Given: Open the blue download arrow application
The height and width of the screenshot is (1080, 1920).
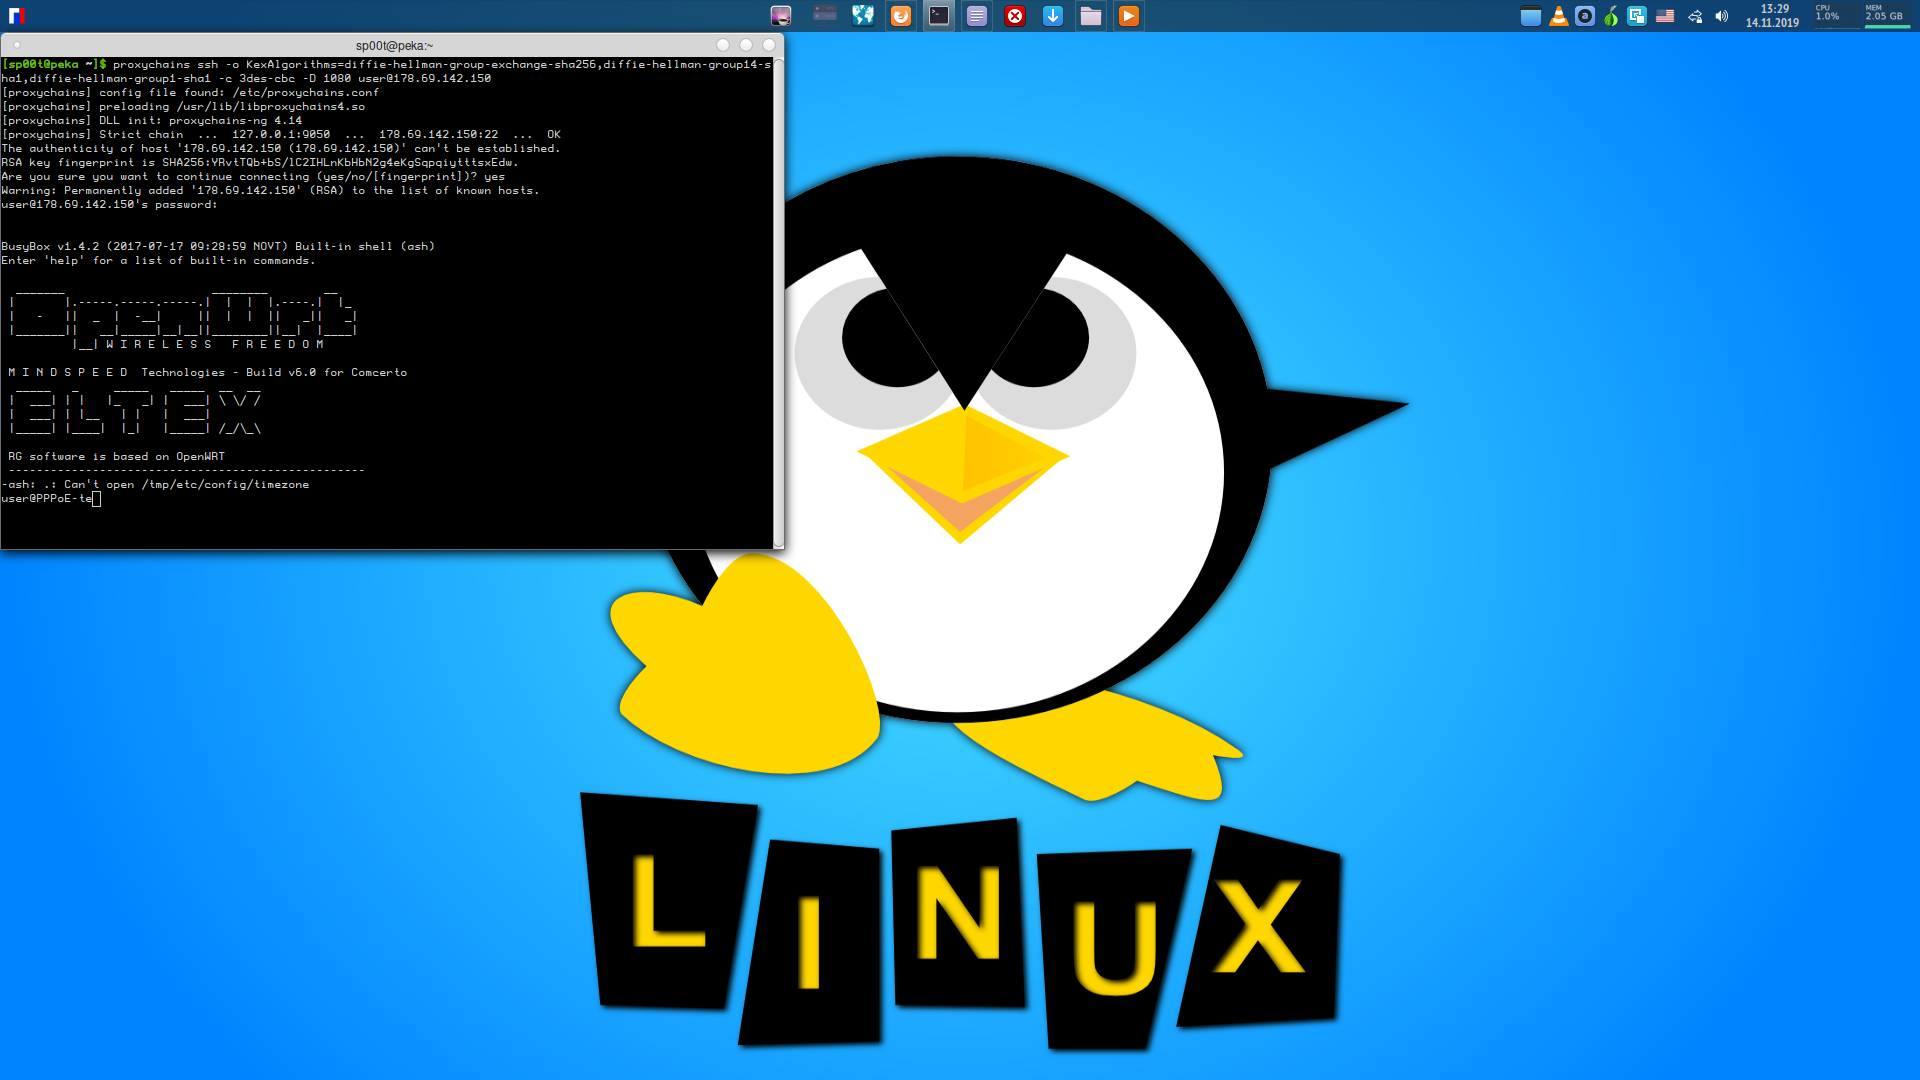Looking at the screenshot, I should [x=1053, y=16].
